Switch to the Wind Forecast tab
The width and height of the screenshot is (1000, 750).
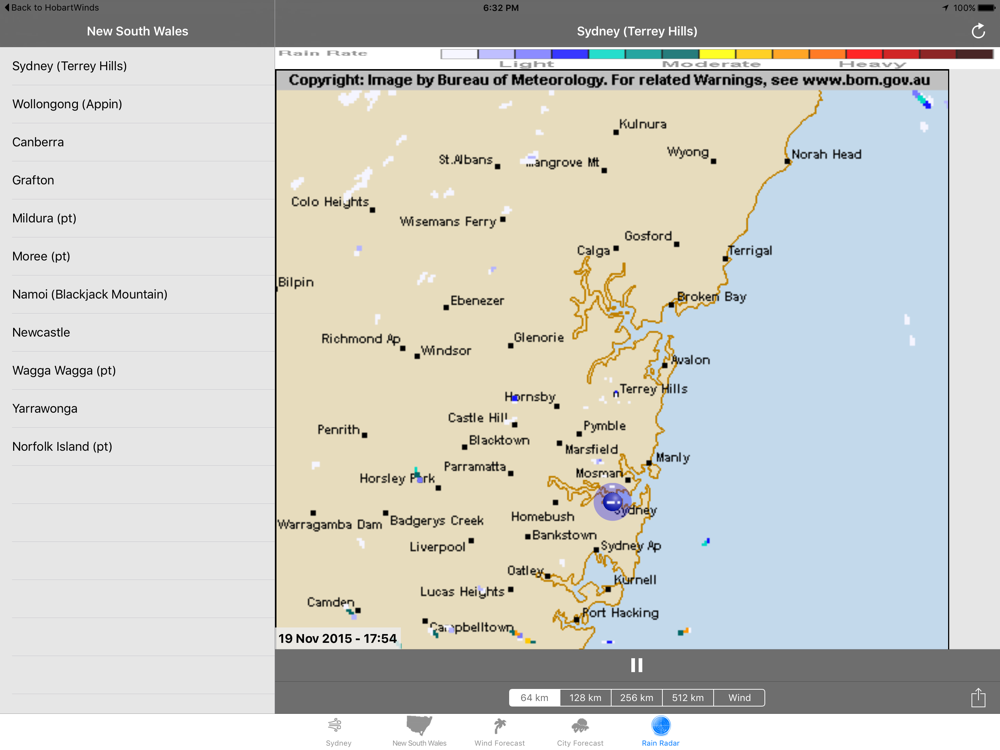click(x=499, y=732)
